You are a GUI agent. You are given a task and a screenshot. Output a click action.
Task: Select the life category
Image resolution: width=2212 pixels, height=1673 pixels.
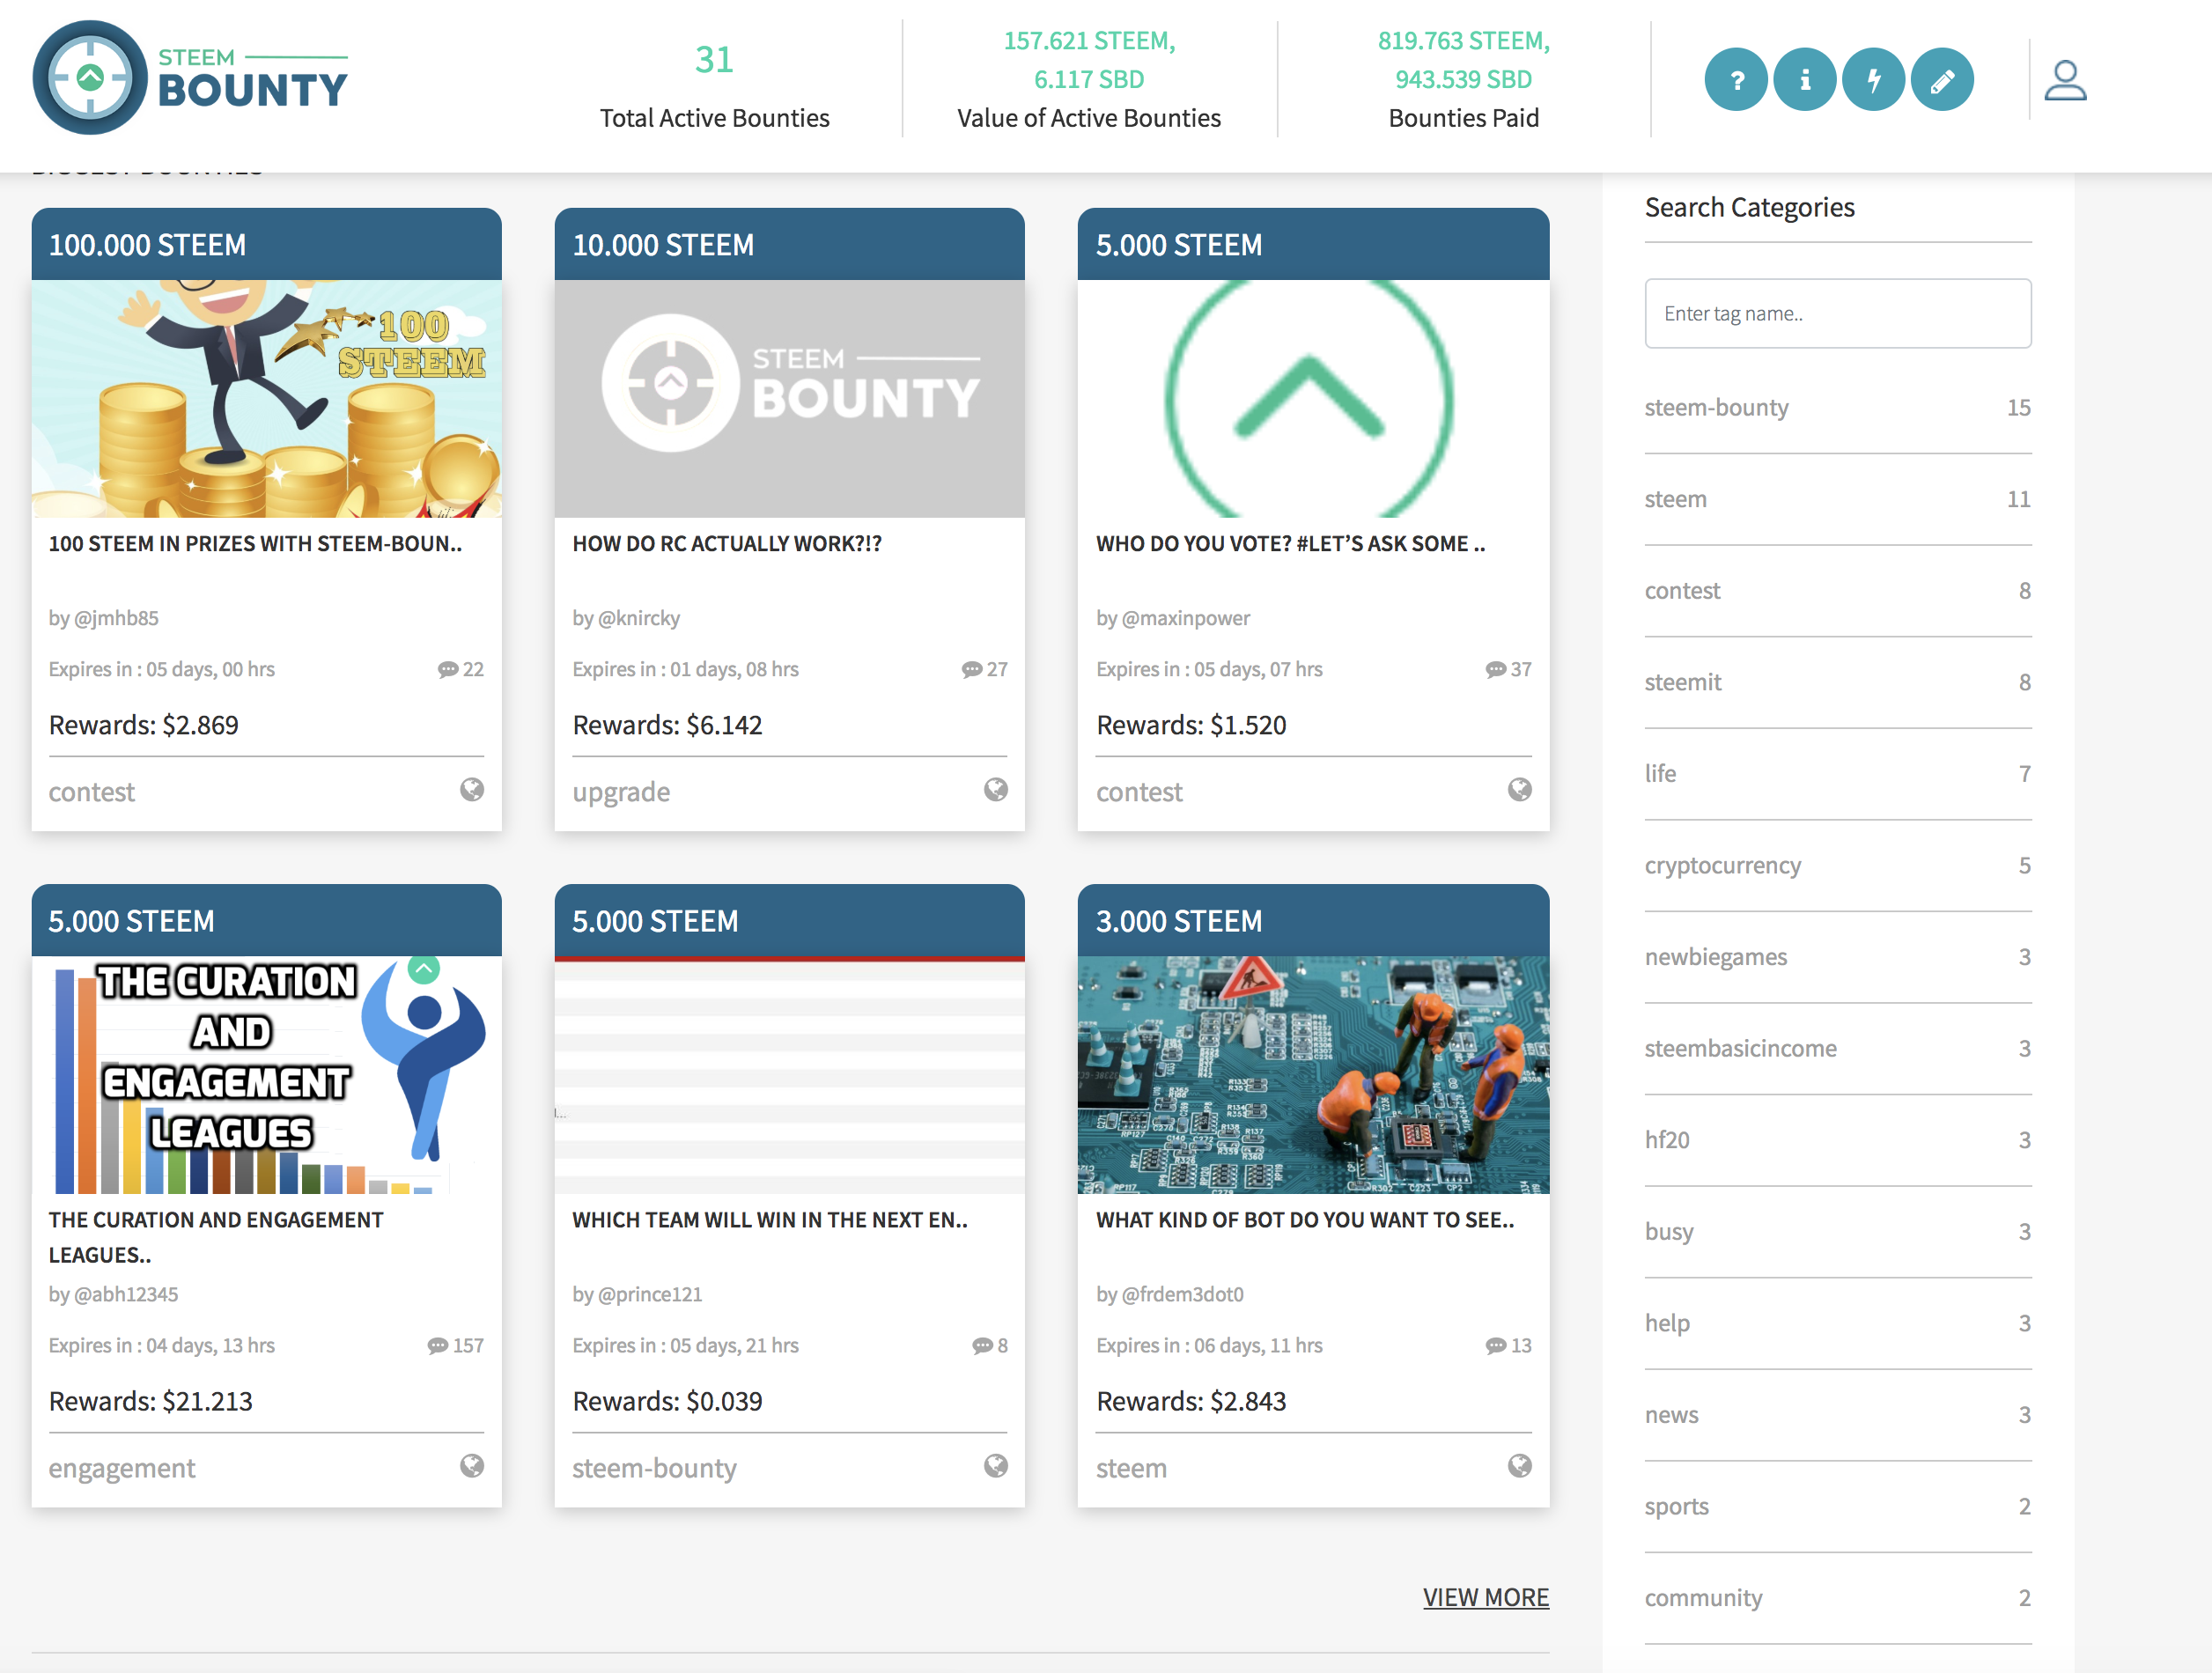[x=1838, y=773]
